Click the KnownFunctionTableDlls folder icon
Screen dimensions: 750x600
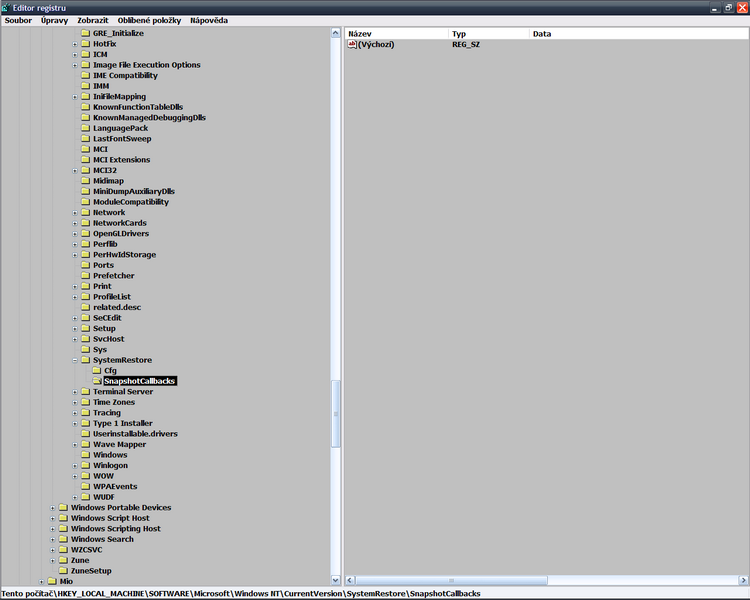tap(86, 107)
